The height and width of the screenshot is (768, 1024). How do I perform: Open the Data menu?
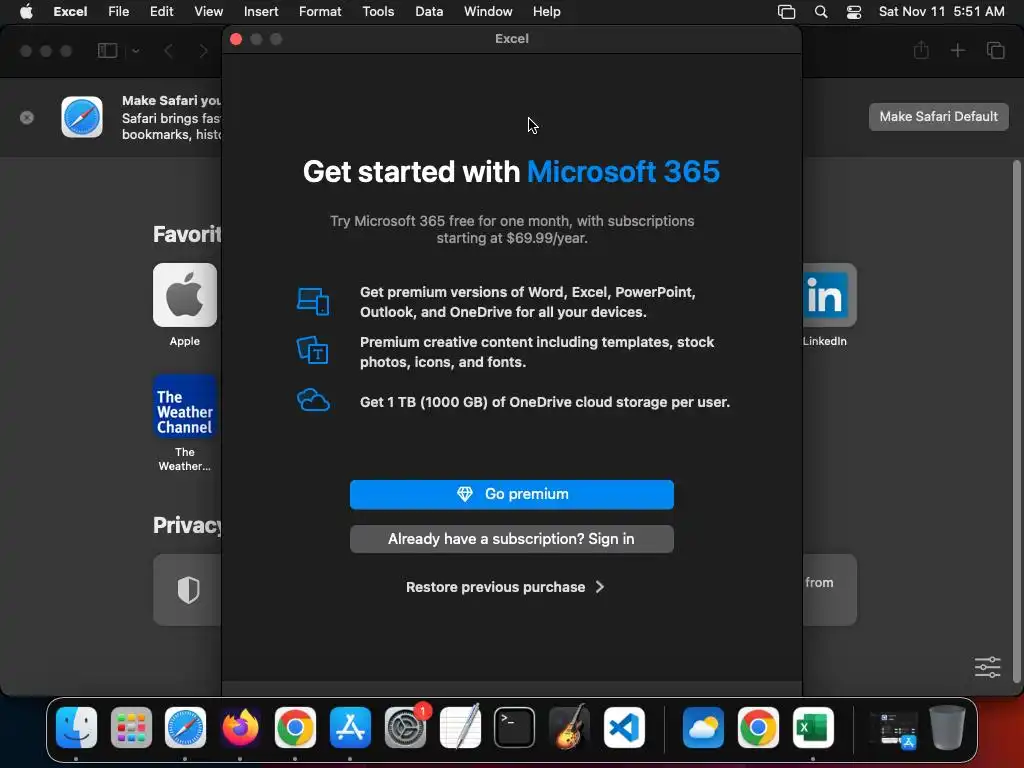coord(429,12)
